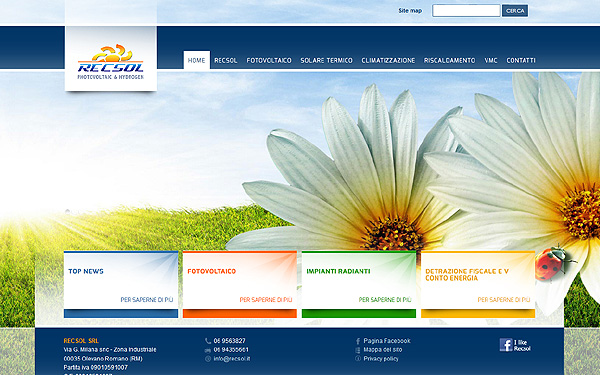Screen dimensions: 600x375
Task: Click the icon beside Privacy policy
Action: tap(358, 359)
